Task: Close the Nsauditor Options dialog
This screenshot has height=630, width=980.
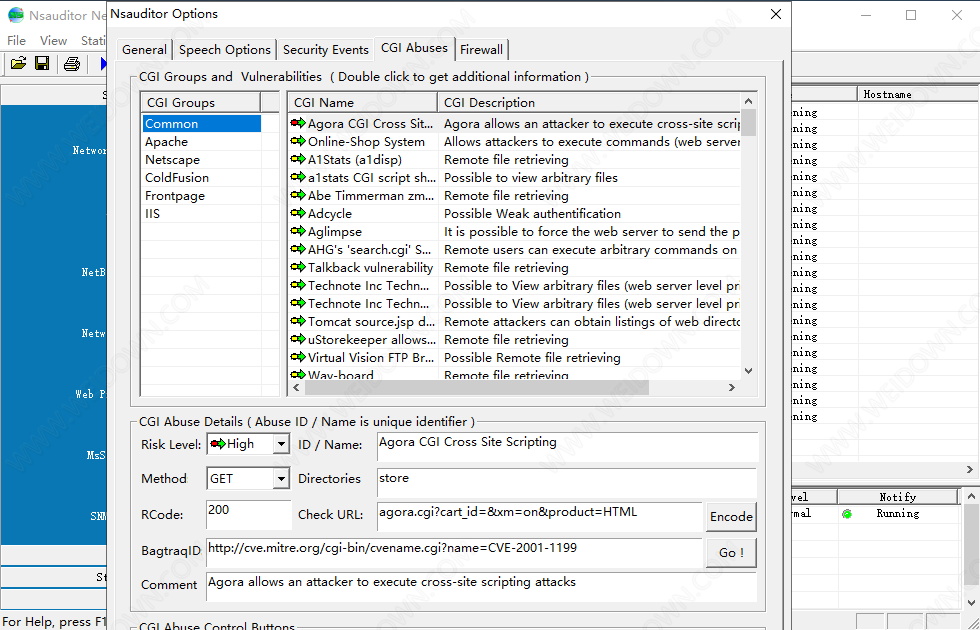Action: pos(776,14)
